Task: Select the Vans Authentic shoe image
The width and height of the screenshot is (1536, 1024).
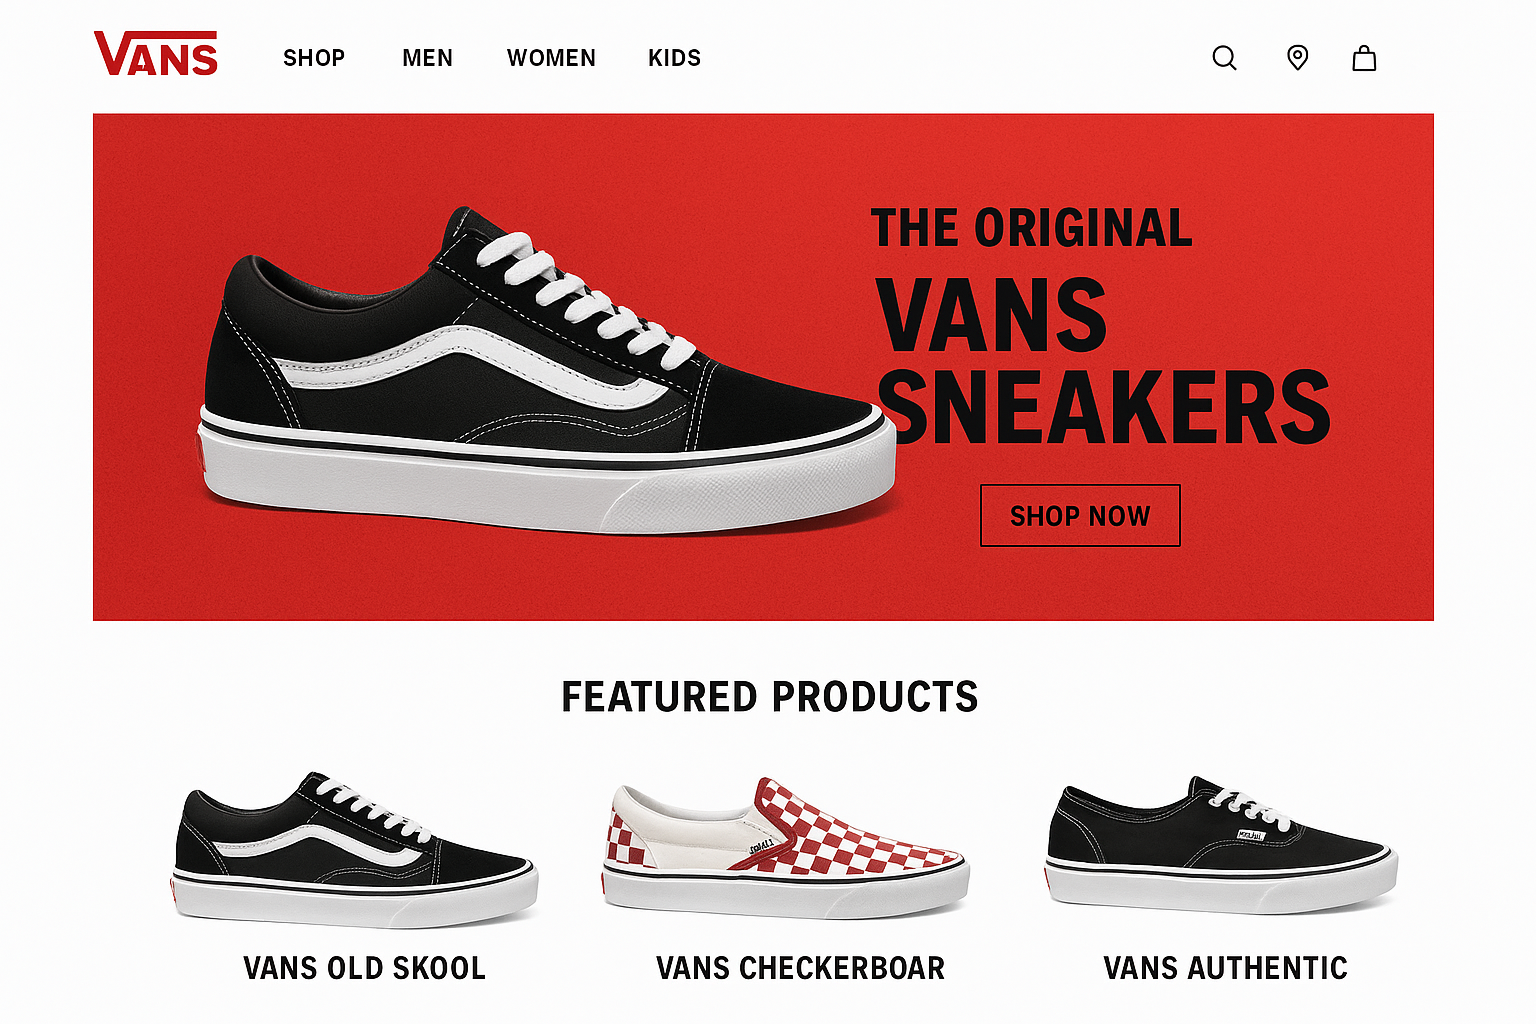Action: [x=1220, y=845]
